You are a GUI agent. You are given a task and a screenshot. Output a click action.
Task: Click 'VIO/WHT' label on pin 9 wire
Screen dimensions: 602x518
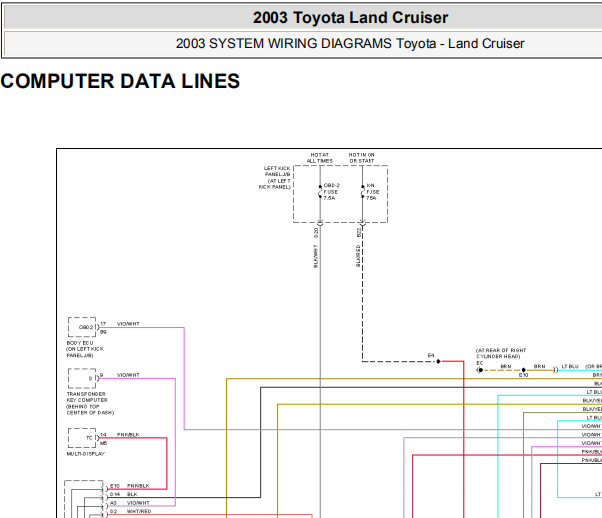128,375
